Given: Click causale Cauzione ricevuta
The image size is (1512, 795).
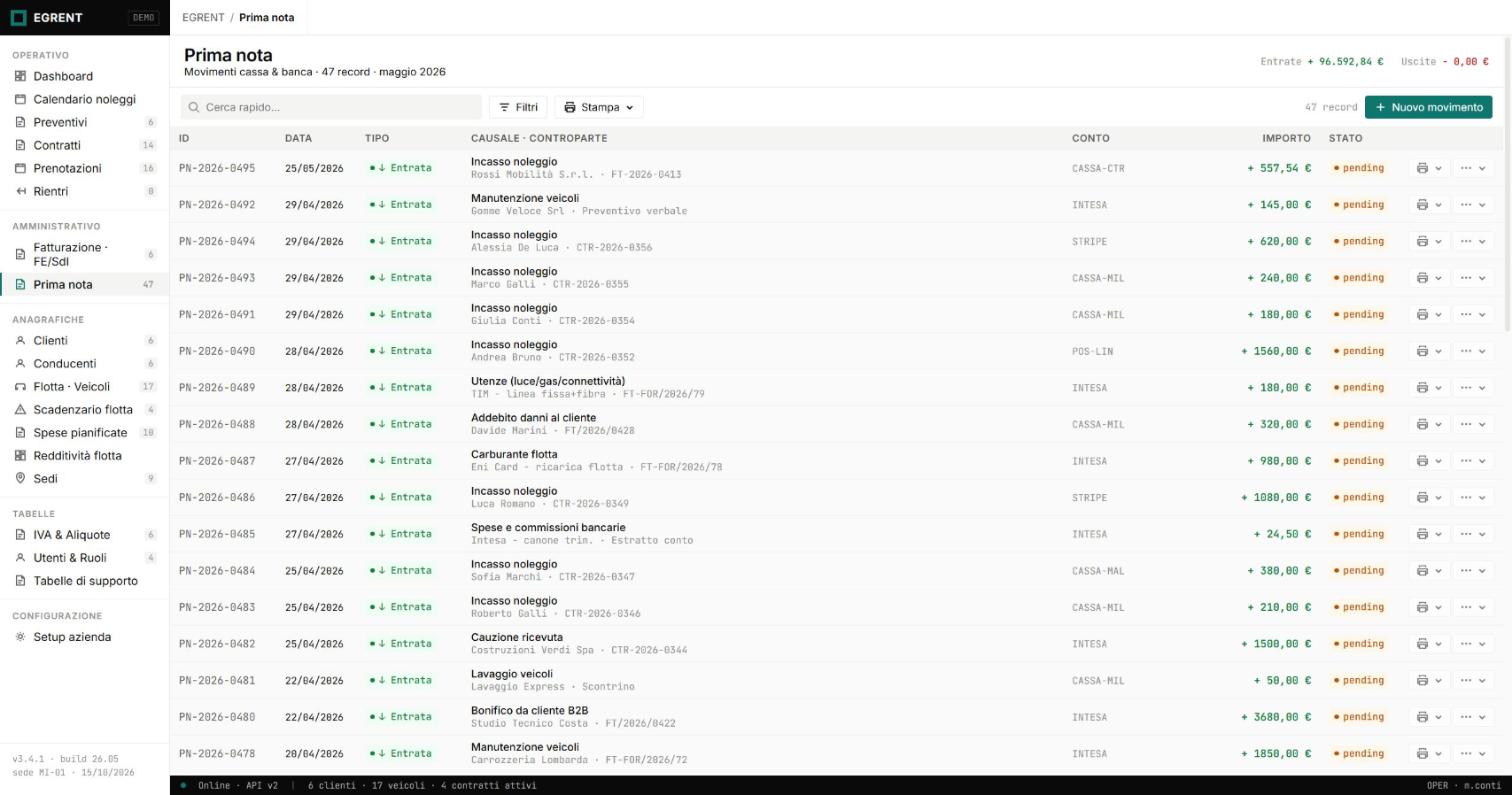Looking at the screenshot, I should pos(517,637).
